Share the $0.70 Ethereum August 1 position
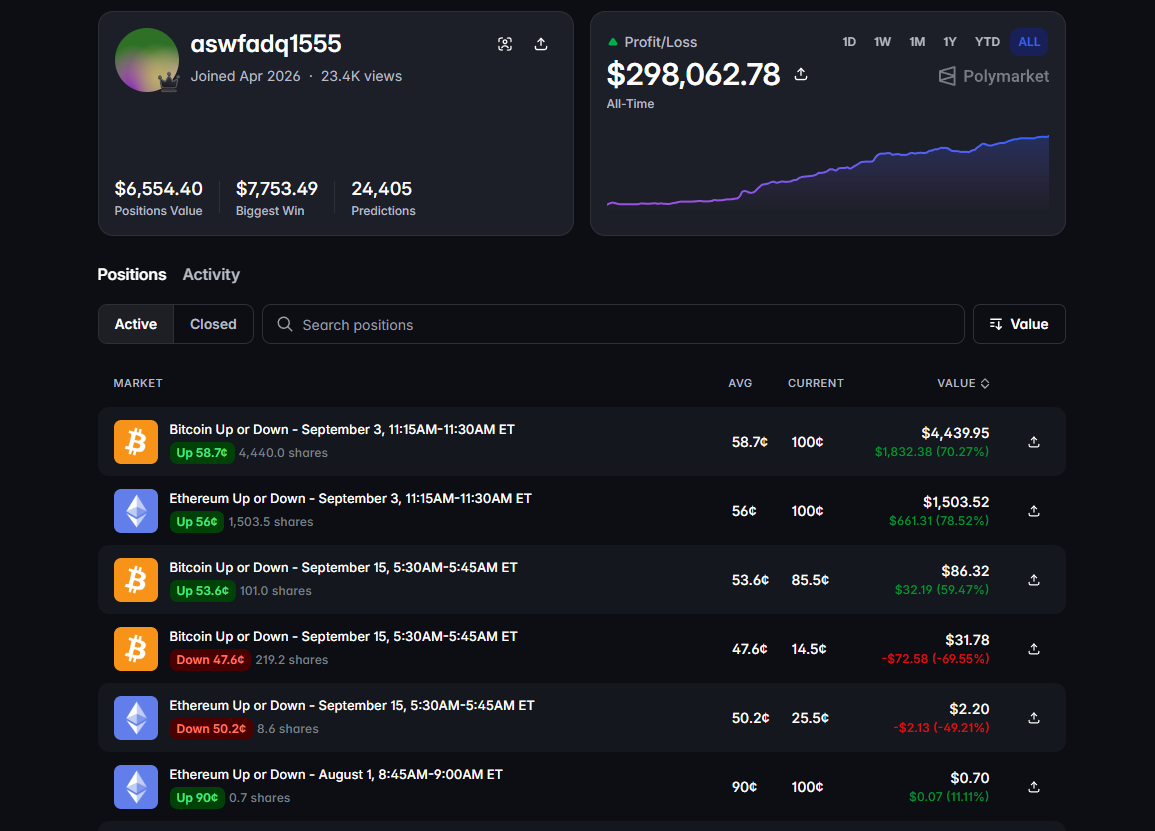 pos(1033,787)
